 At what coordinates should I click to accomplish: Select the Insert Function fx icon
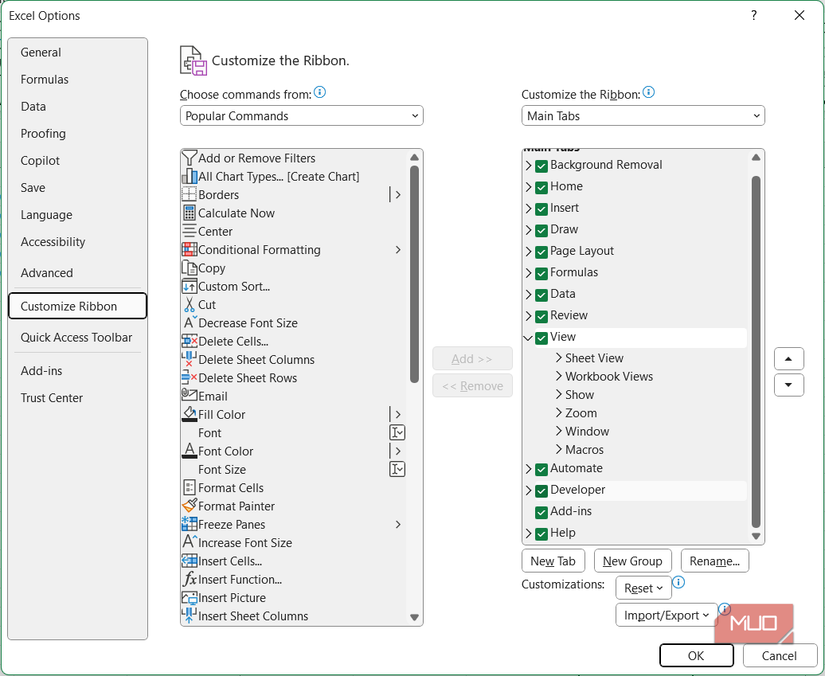pos(189,579)
